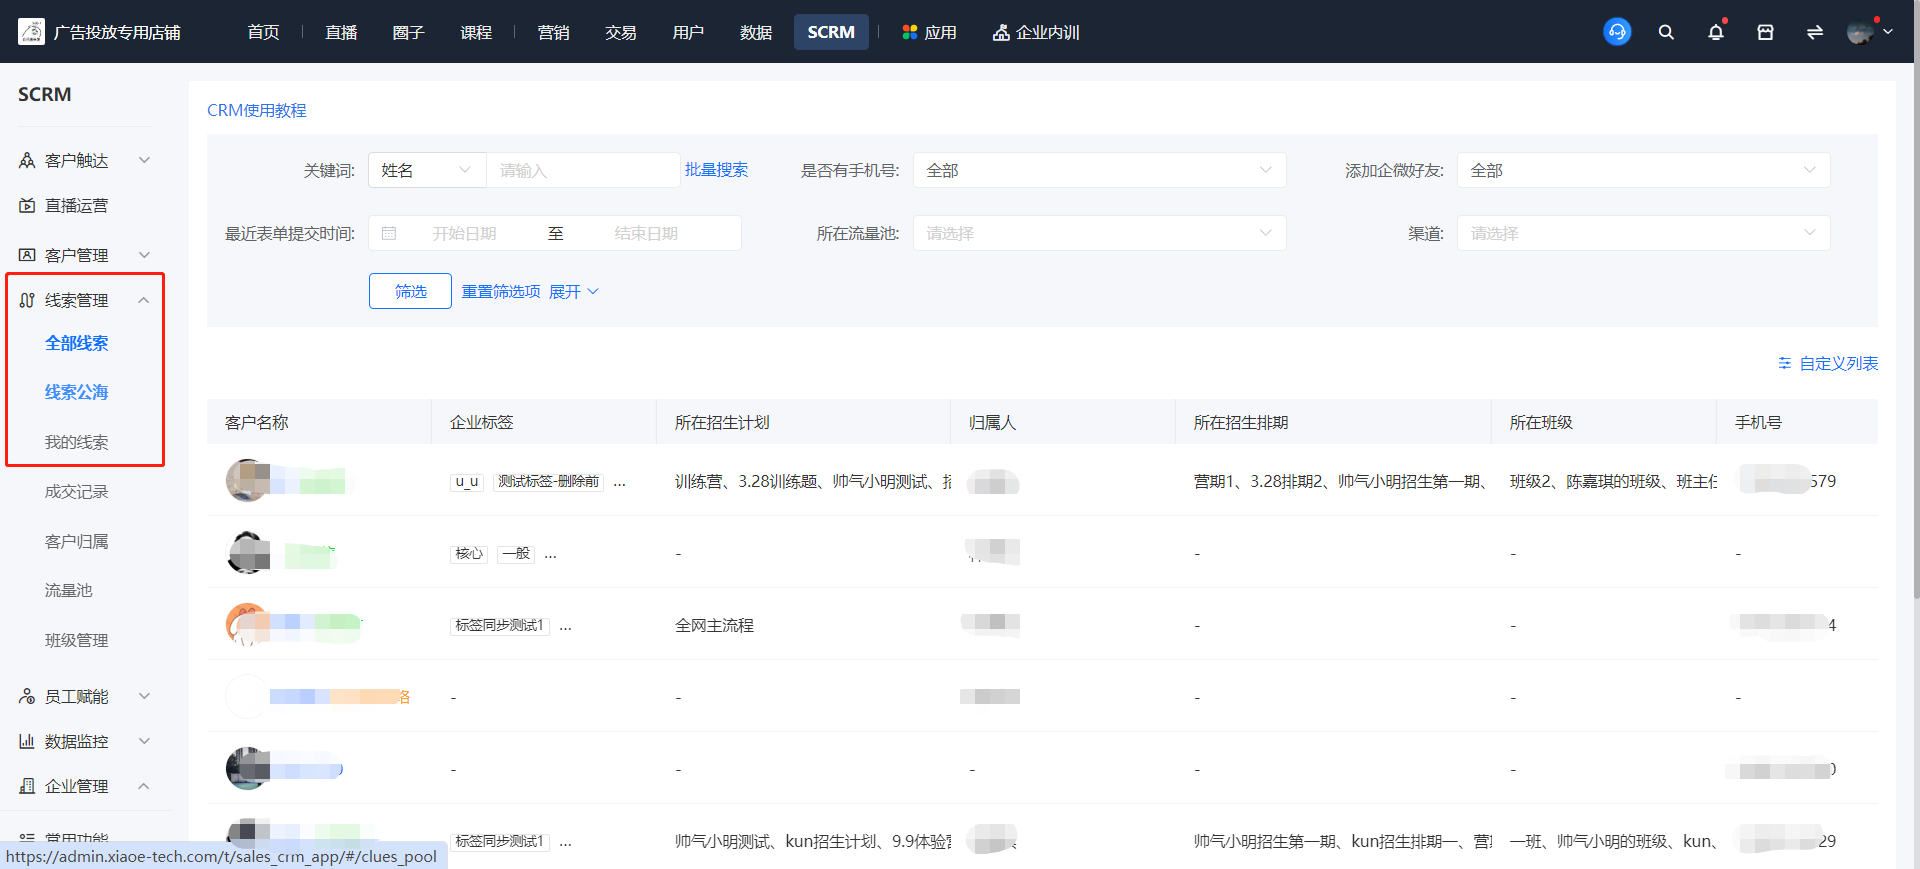Image resolution: width=1920 pixels, height=869 pixels.
Task: Click avatar of customer tagged 核心
Action: pyautogui.click(x=247, y=552)
